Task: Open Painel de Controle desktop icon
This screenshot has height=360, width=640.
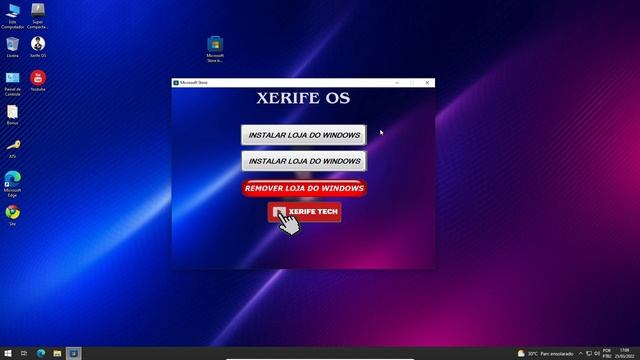Action: (13, 84)
